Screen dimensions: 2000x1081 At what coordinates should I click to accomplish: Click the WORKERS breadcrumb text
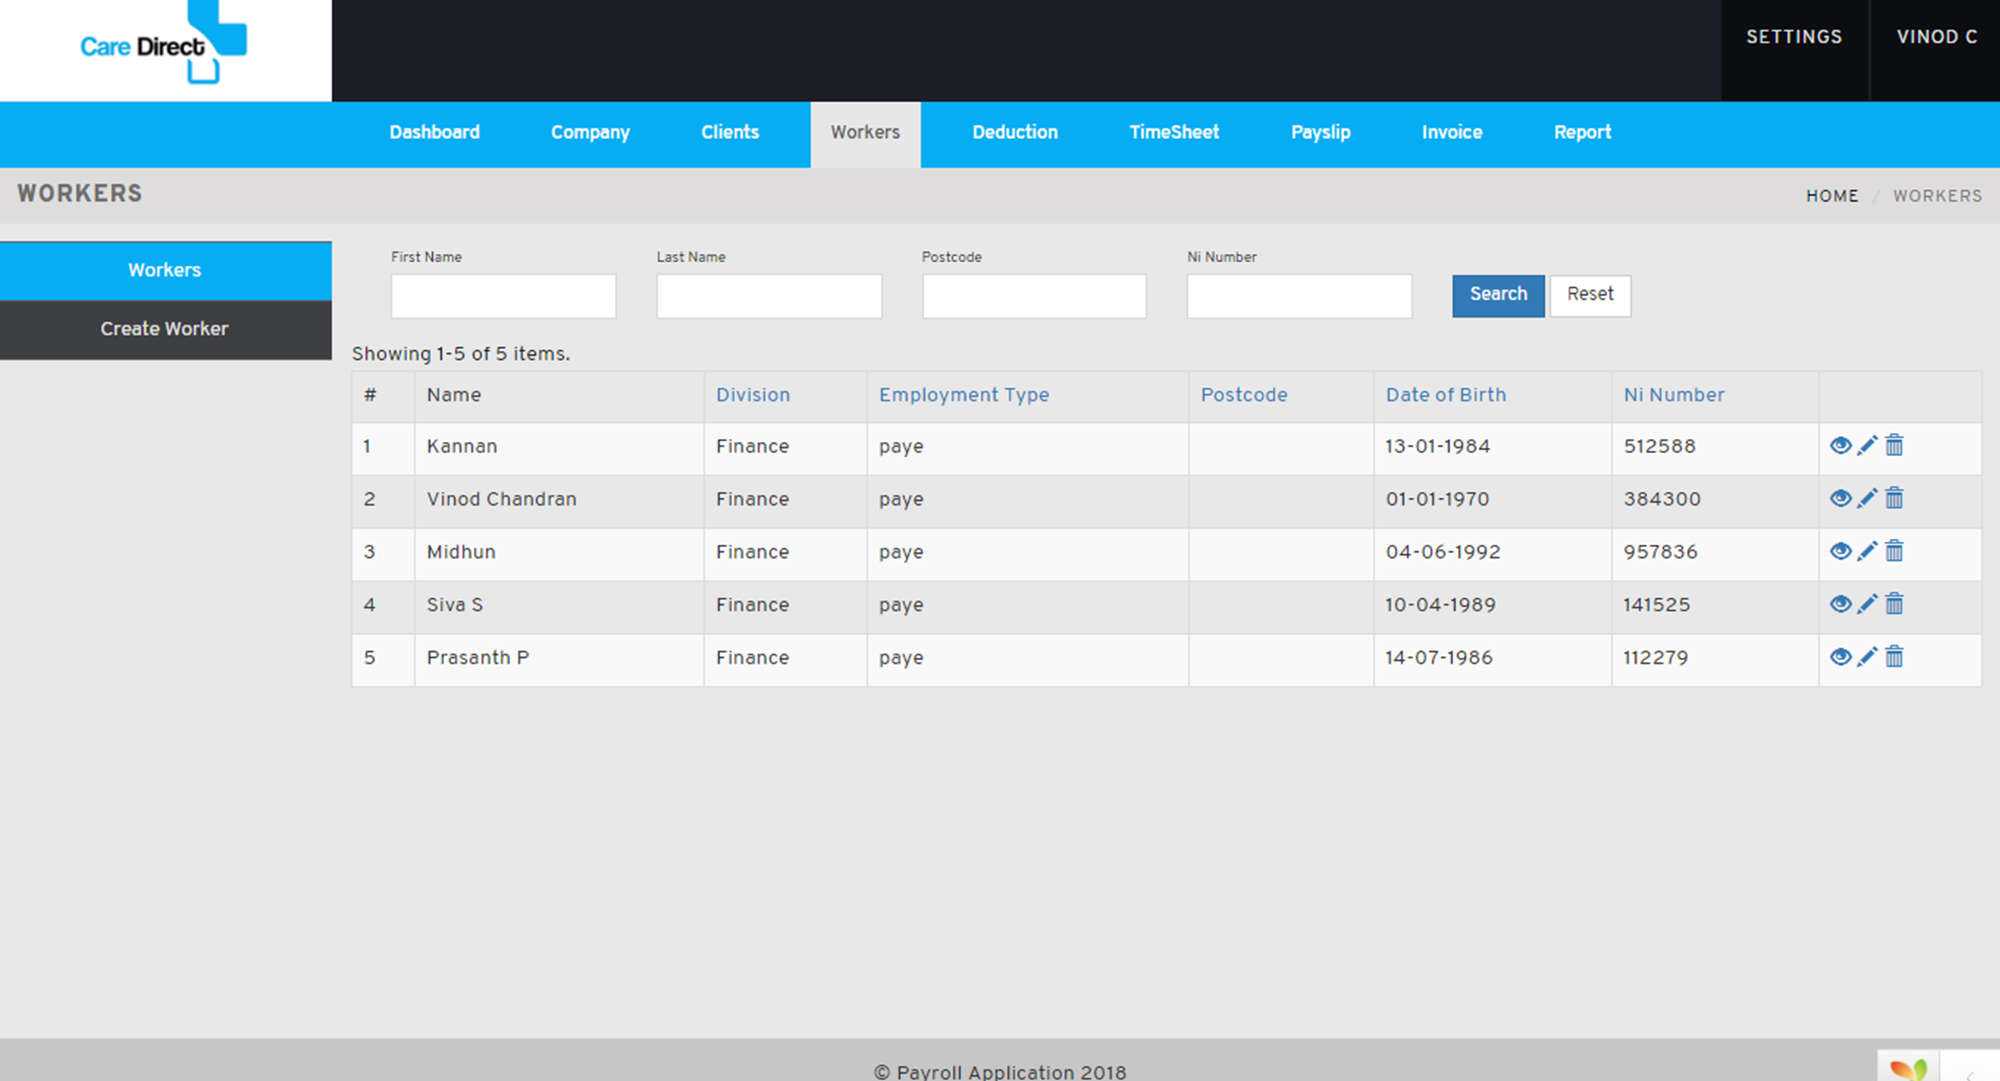tap(1937, 196)
